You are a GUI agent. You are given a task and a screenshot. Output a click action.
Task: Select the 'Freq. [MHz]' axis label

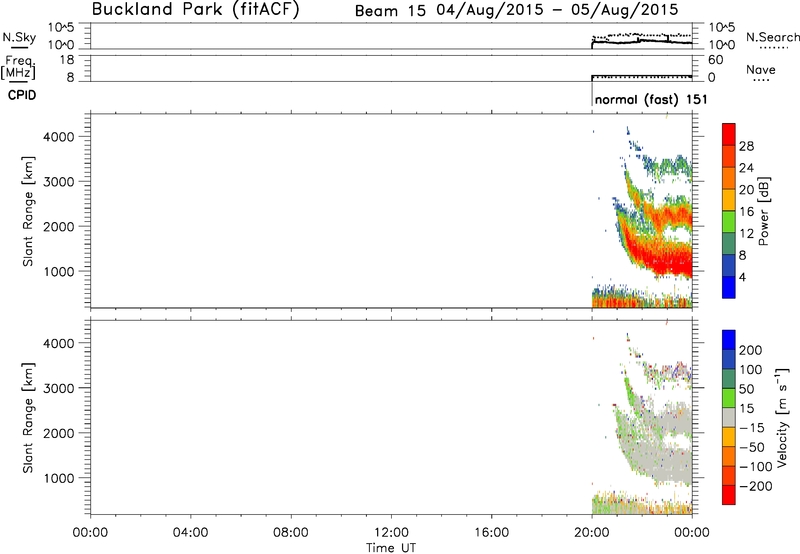pos(18,67)
